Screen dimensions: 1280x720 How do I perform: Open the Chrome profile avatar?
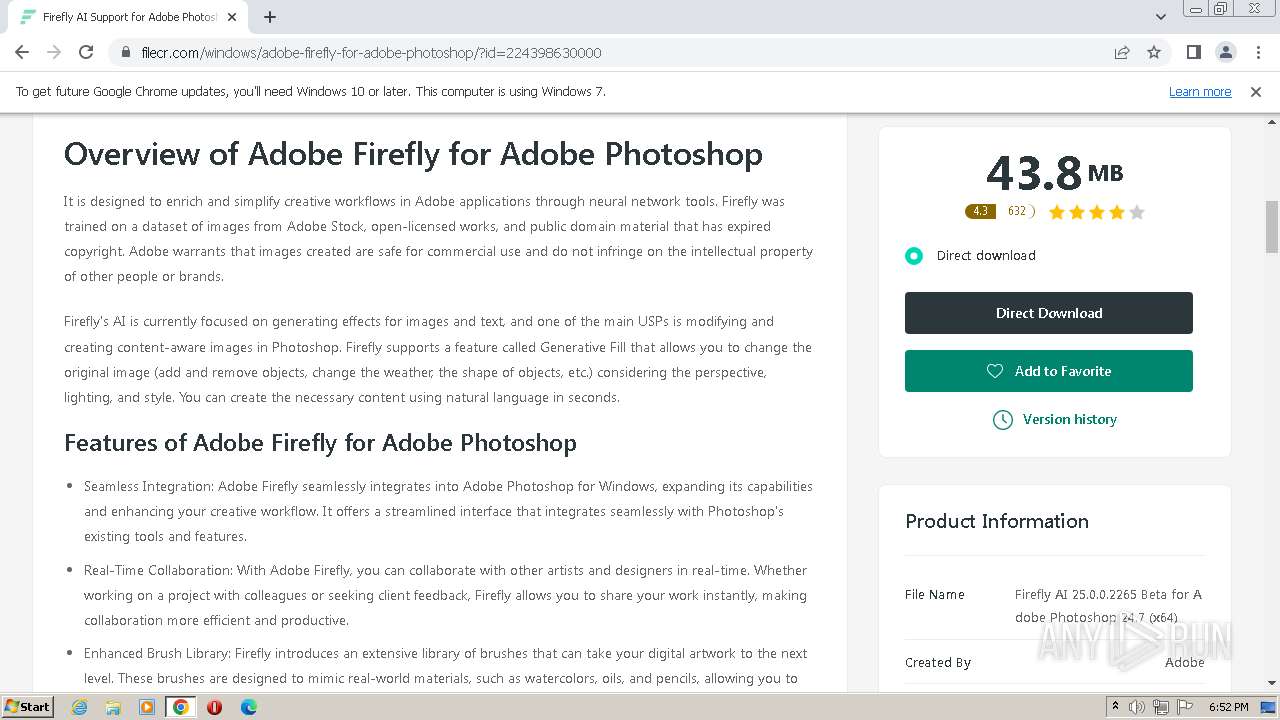pos(1225,52)
